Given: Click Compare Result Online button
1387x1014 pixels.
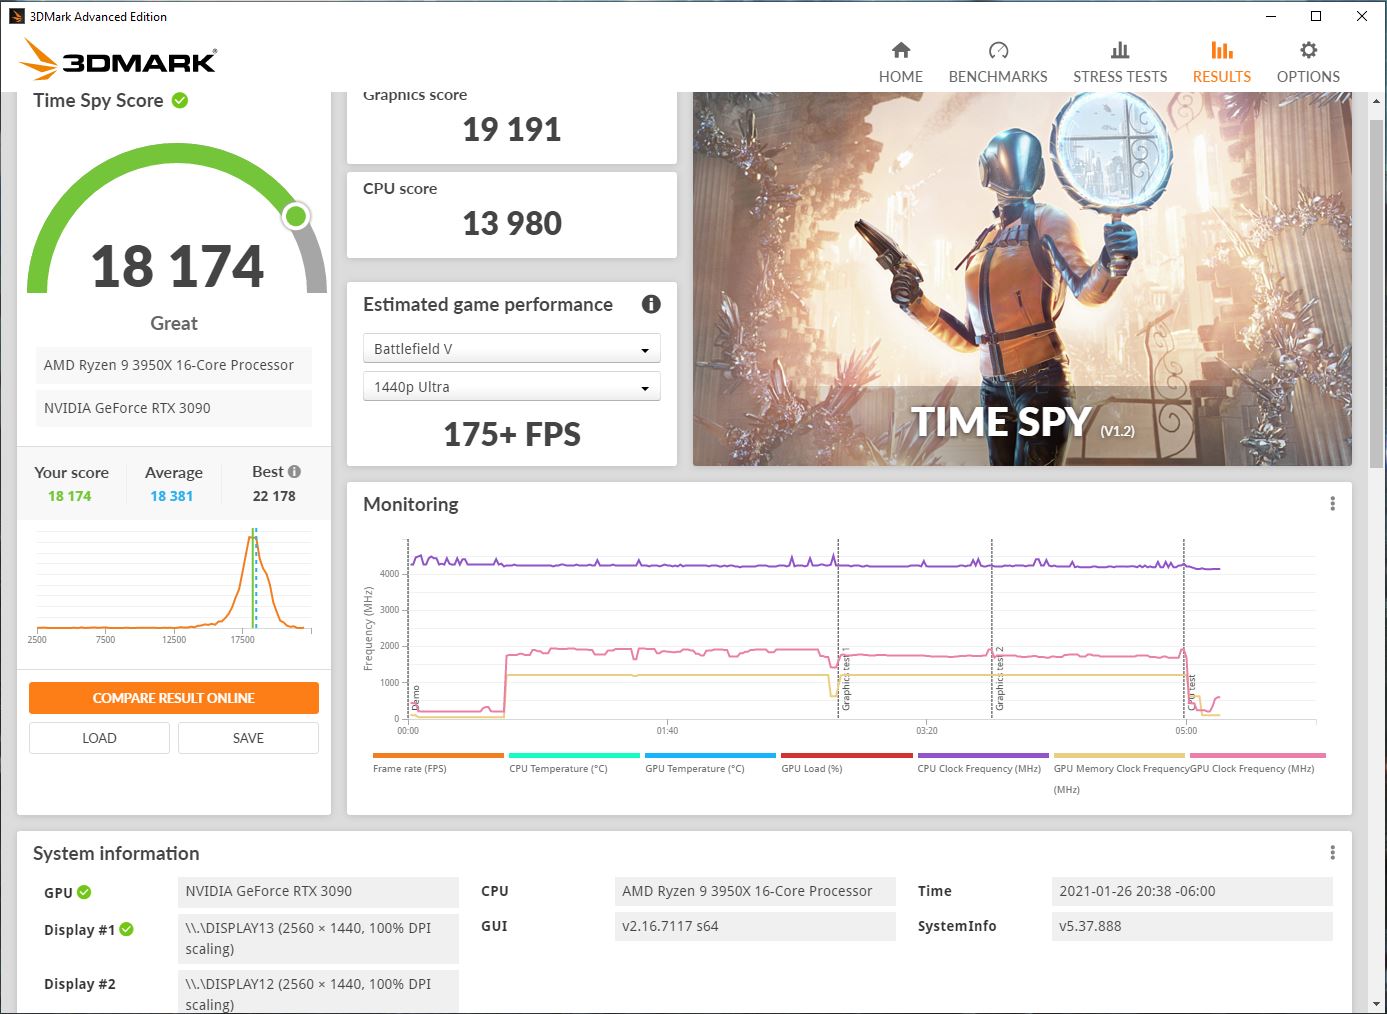Looking at the screenshot, I should [x=174, y=698].
